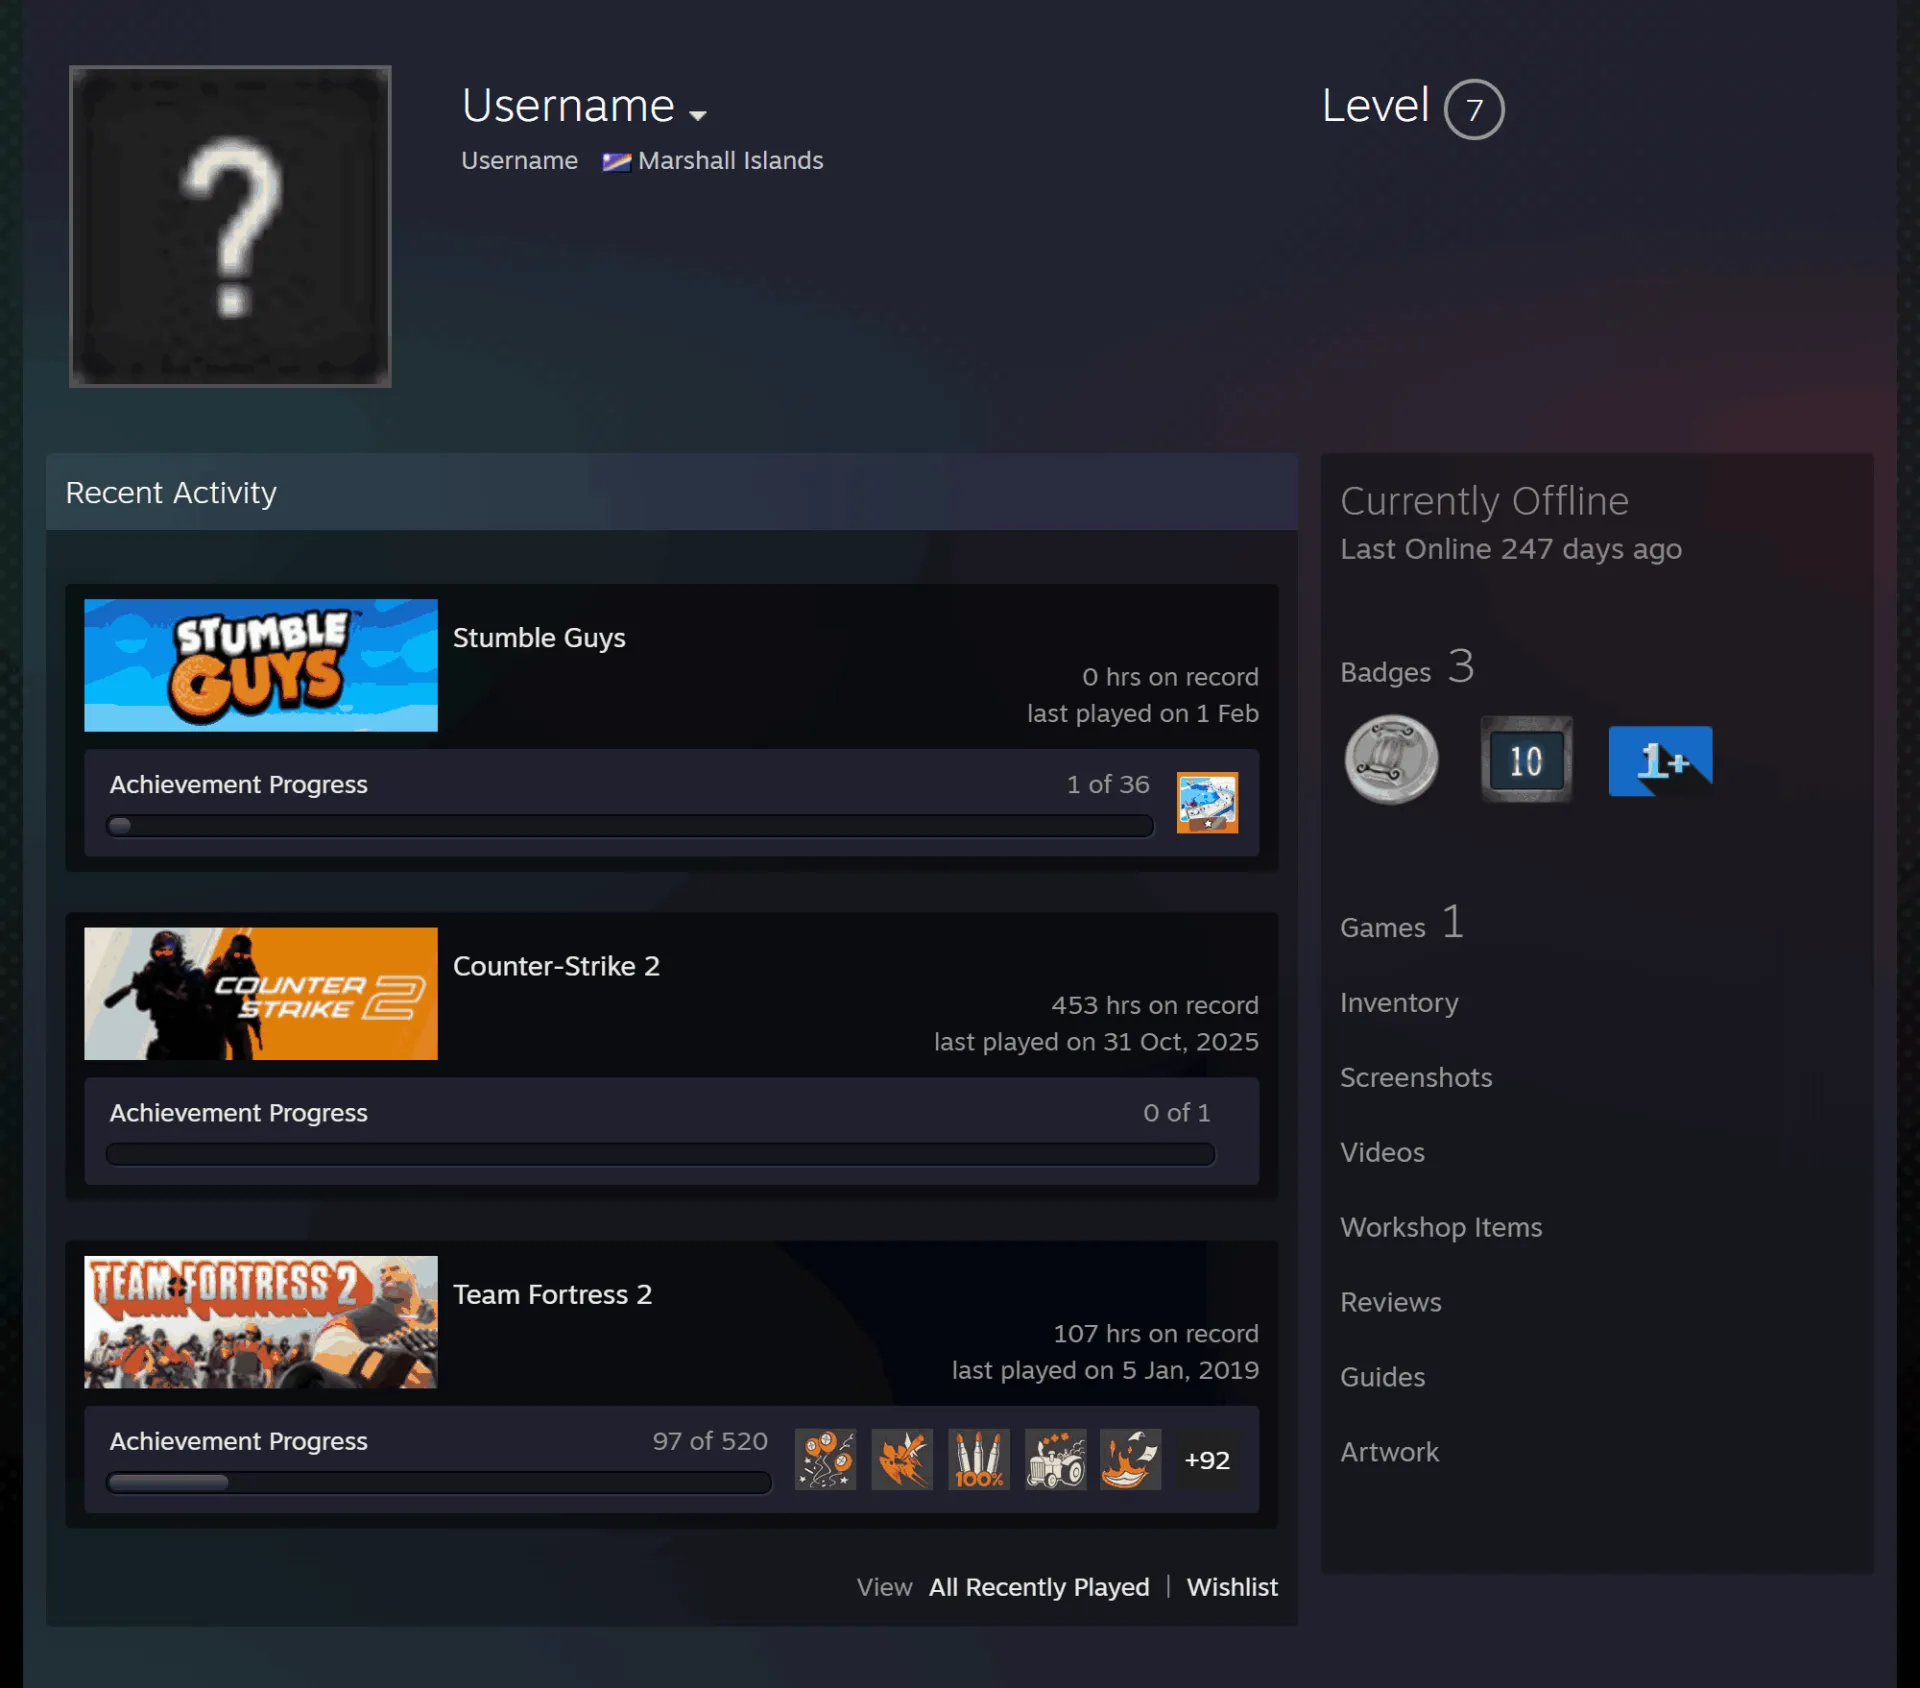Click the blue 1+ game collector badge
The width and height of the screenshot is (1920, 1688).
[1660, 761]
